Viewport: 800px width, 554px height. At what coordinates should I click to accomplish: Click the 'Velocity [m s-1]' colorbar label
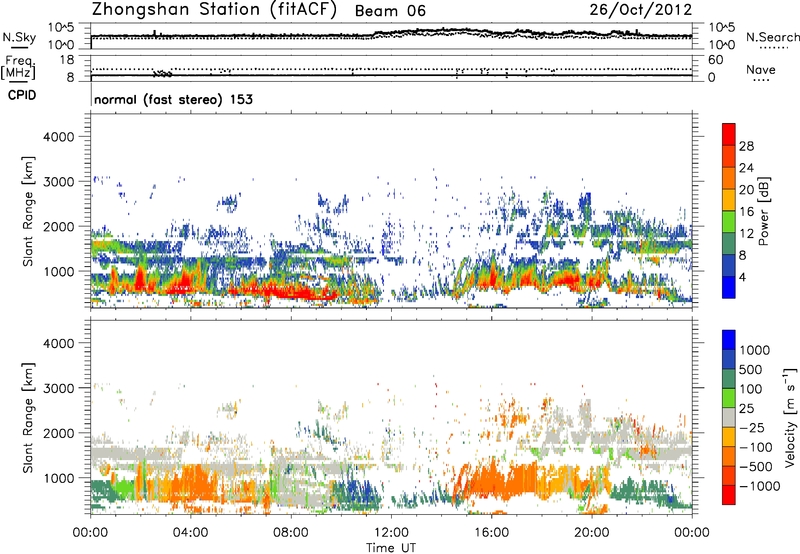coord(790,417)
